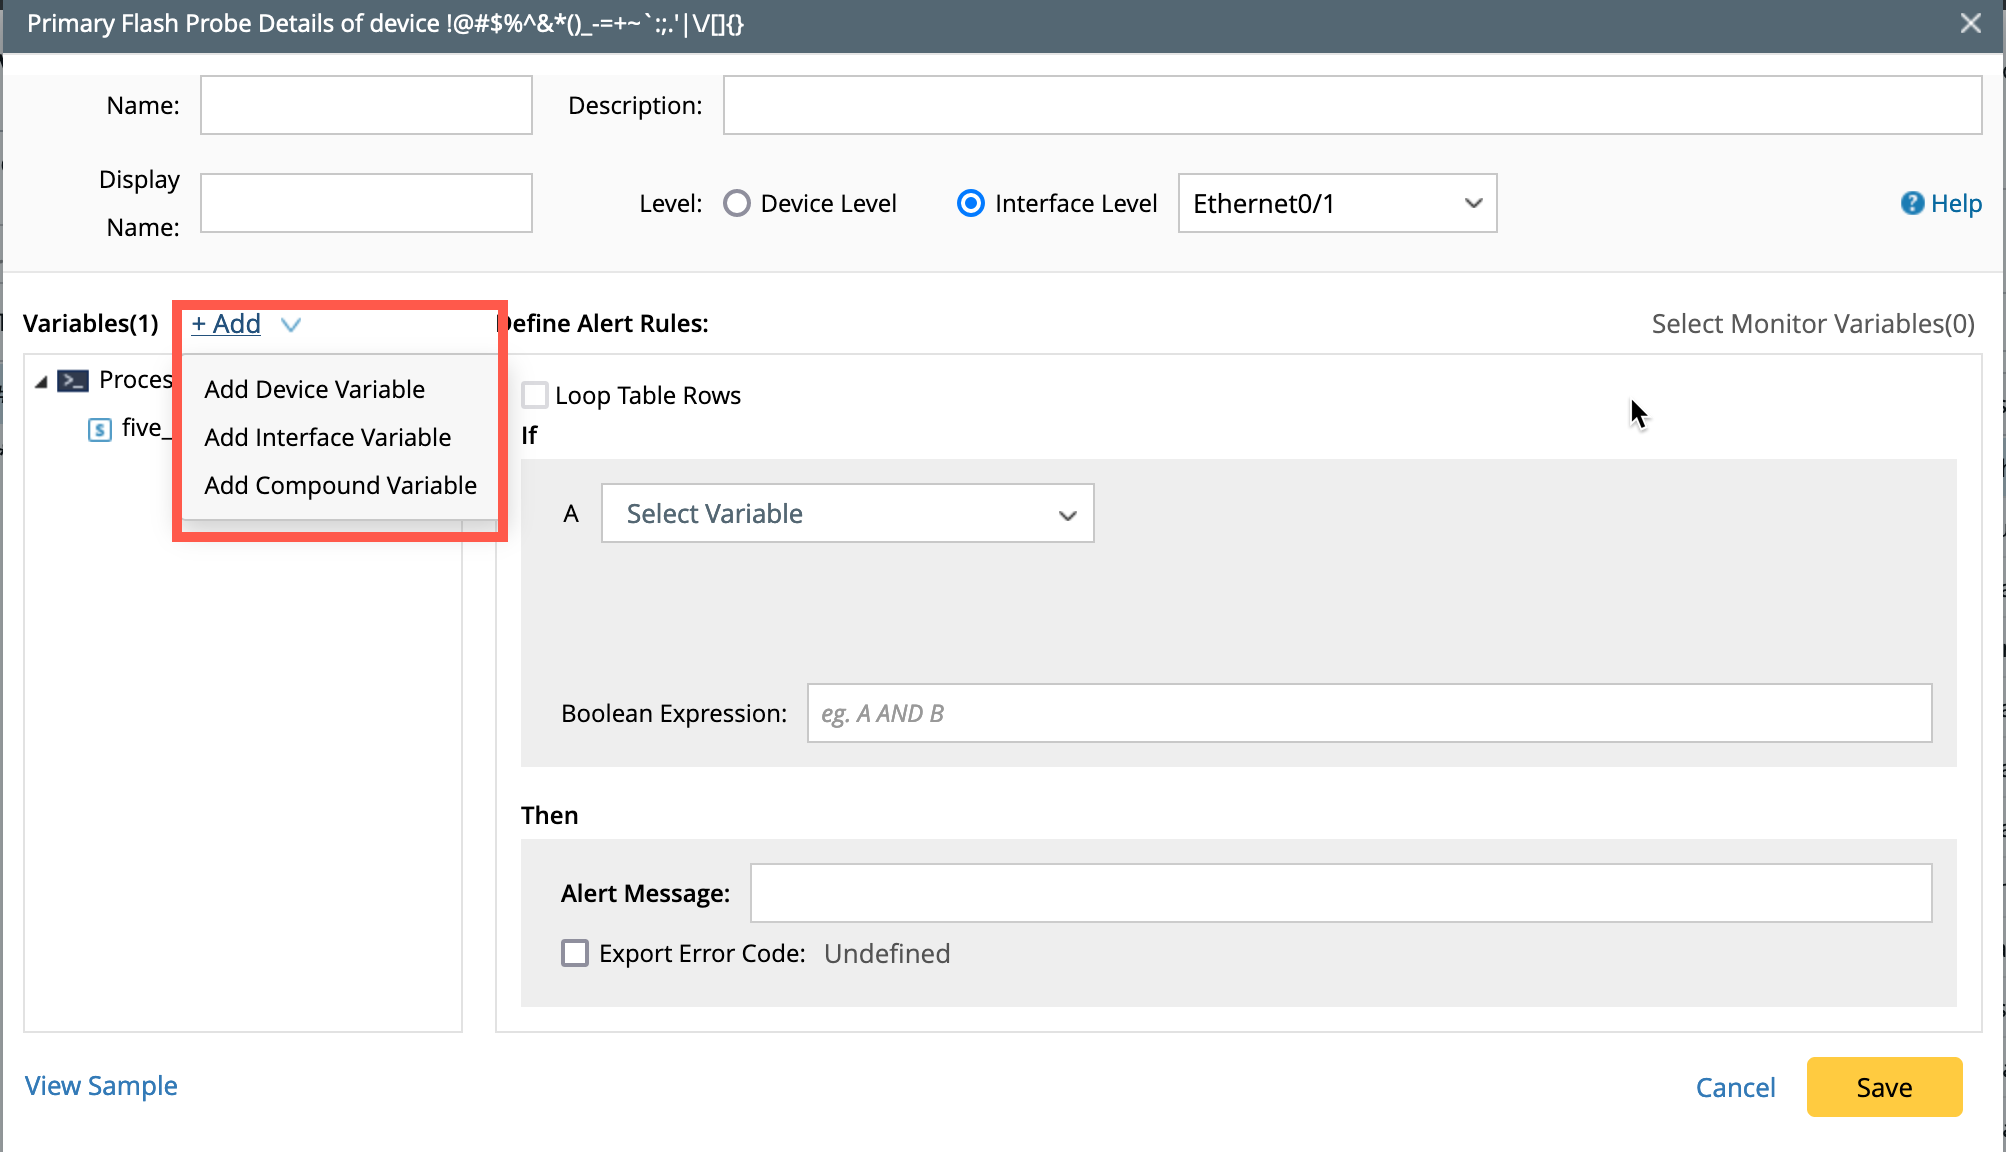The height and width of the screenshot is (1152, 2006).
Task: Choose Add Compound Variable from the menu
Action: pos(340,485)
